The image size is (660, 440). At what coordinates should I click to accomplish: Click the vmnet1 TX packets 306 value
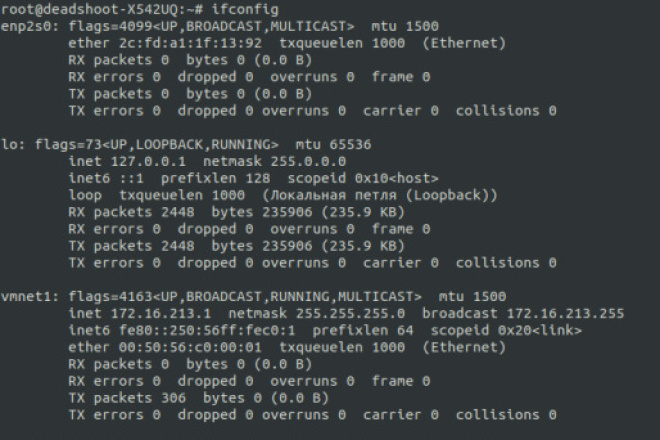(x=173, y=398)
